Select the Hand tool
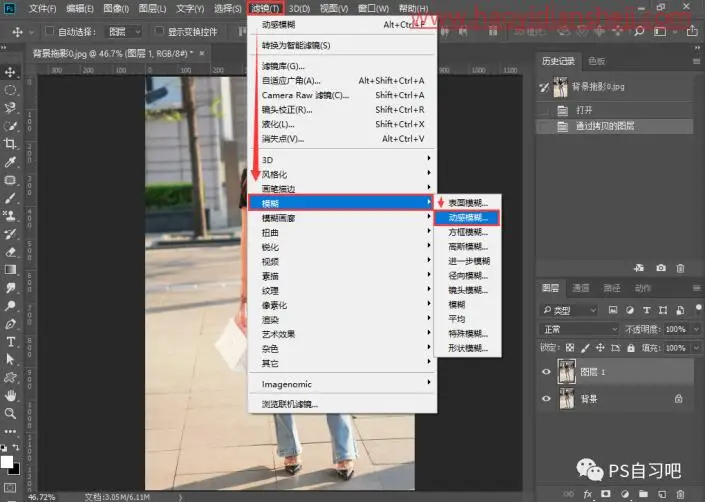Image resolution: width=705 pixels, height=502 pixels. point(10,395)
